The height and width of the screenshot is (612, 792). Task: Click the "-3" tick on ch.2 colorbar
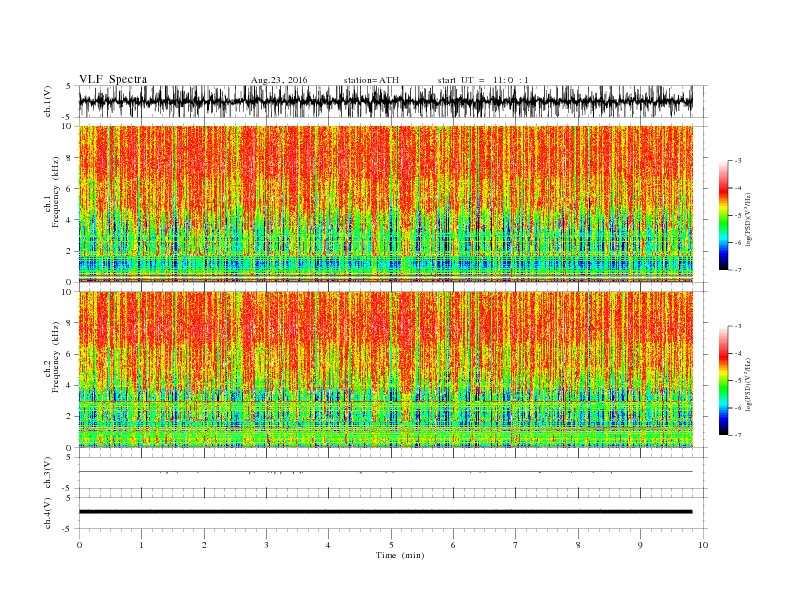pyautogui.click(x=738, y=326)
